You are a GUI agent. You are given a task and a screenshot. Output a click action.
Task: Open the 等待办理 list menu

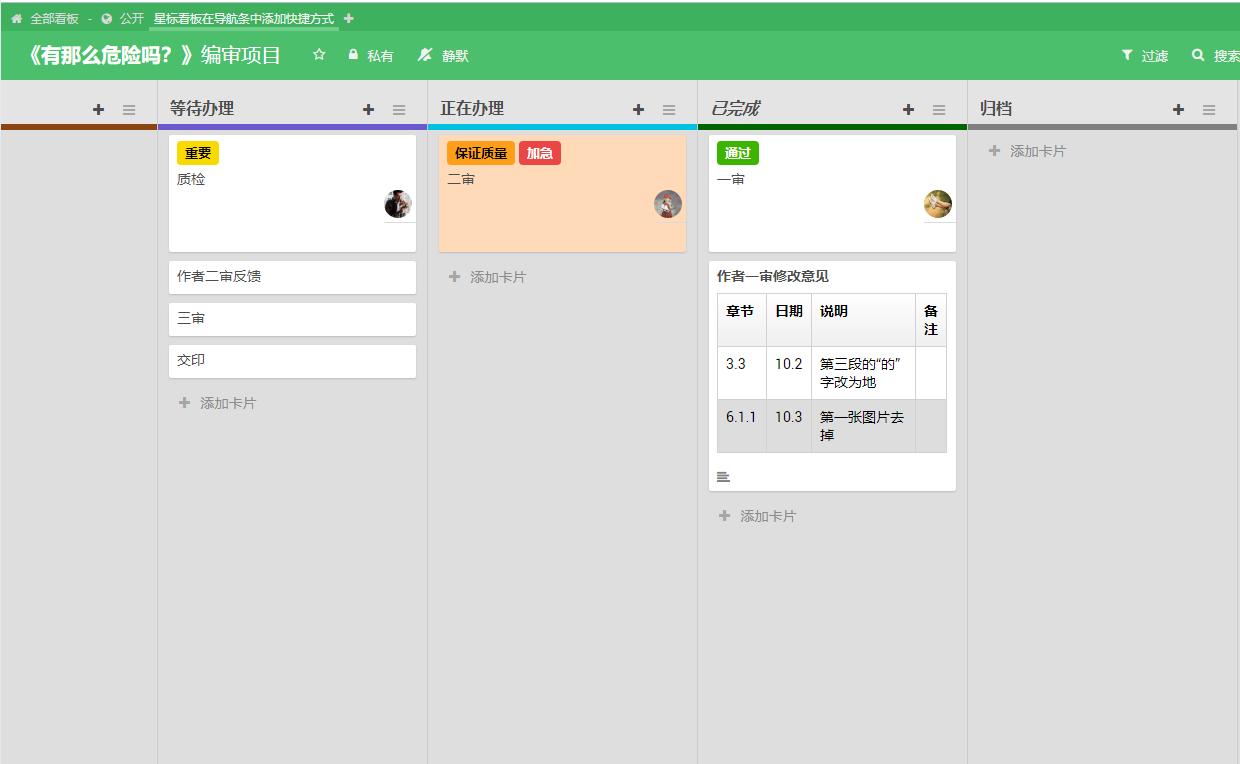399,110
